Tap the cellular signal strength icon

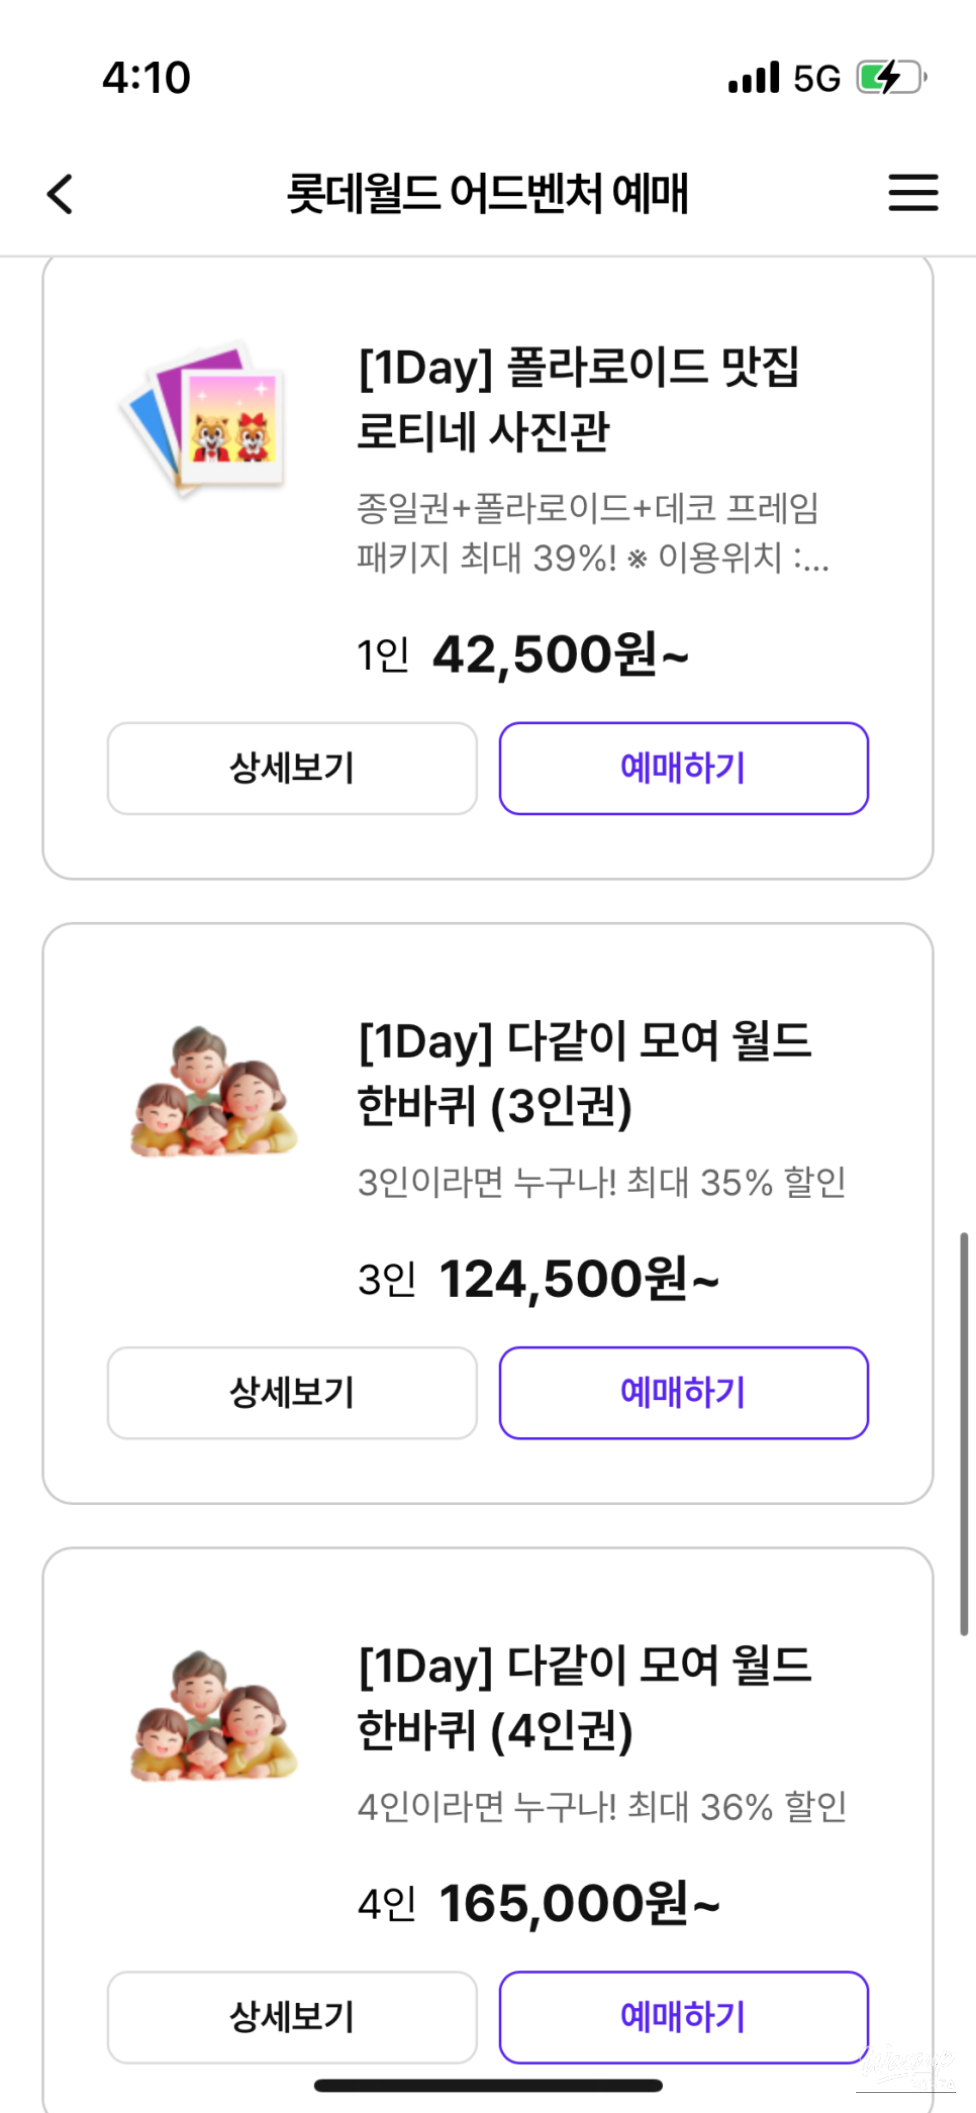(x=753, y=77)
